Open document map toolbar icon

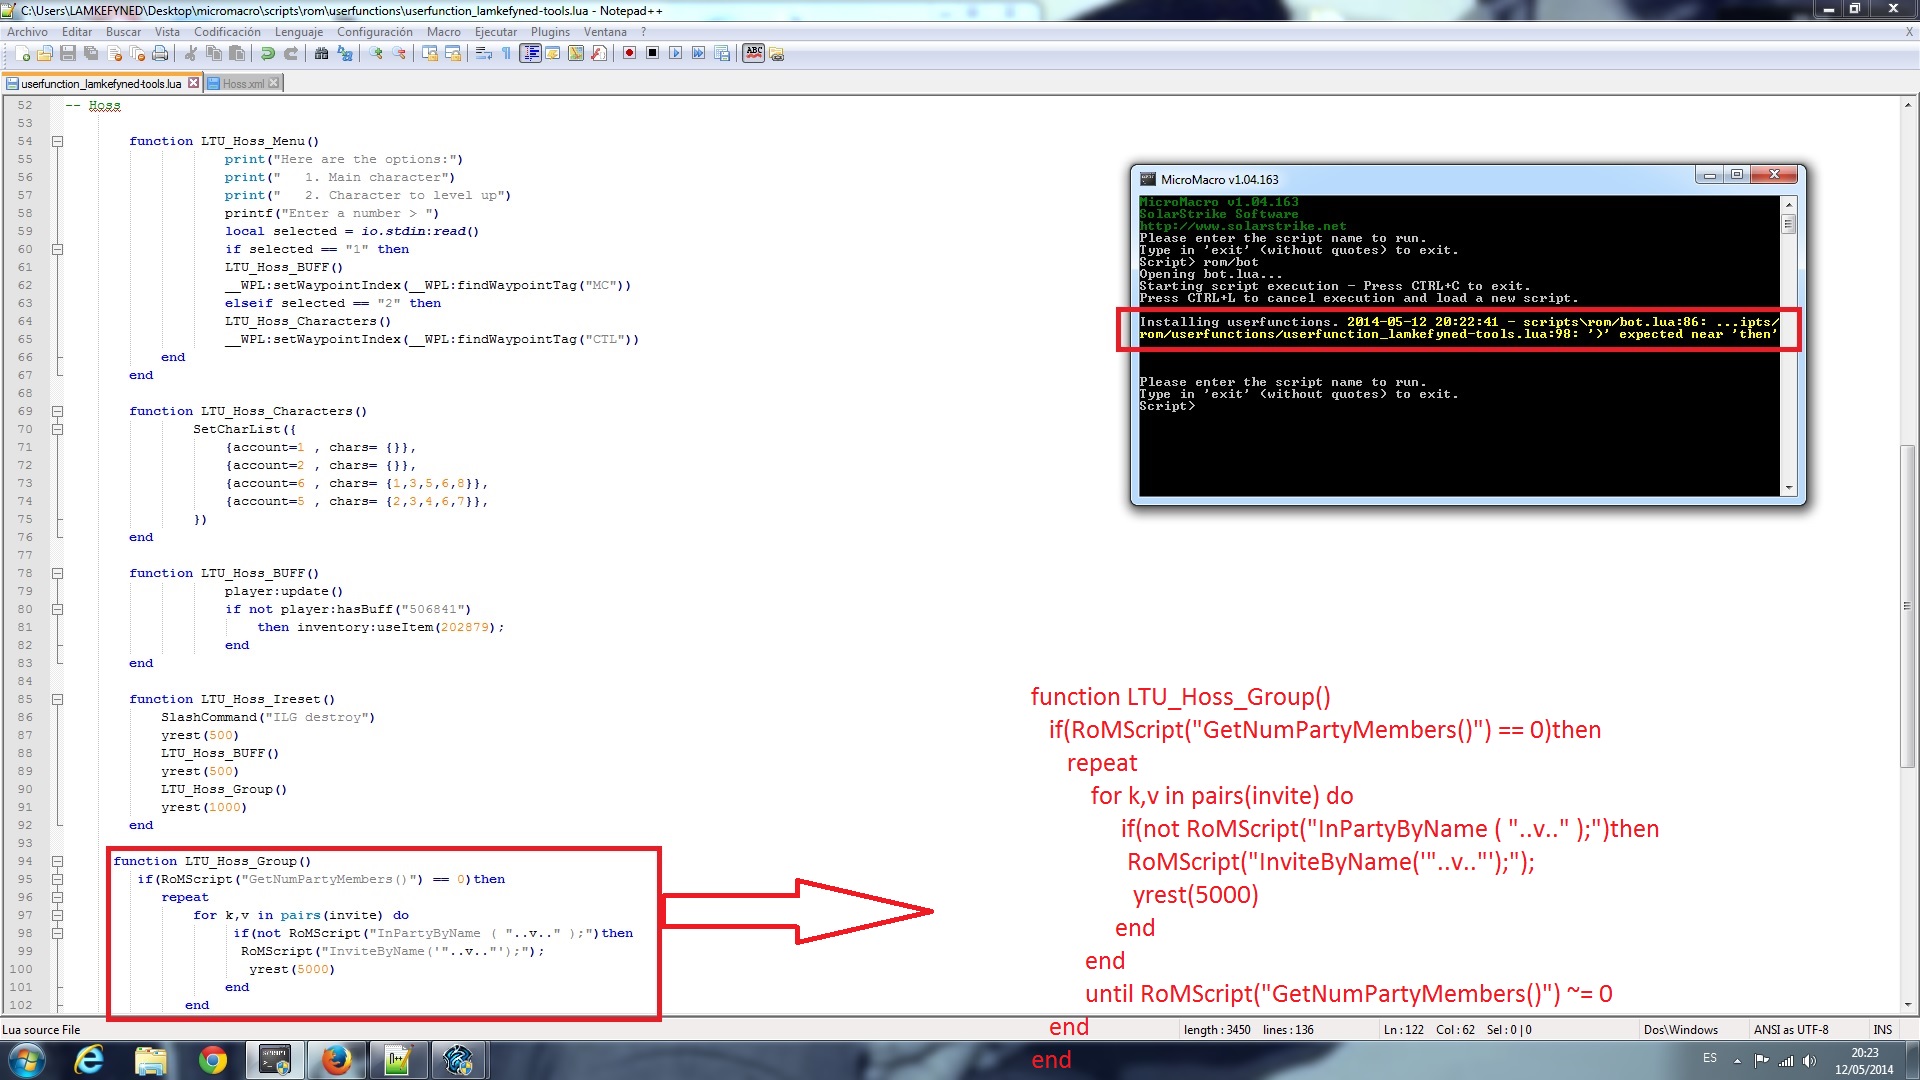coord(576,54)
